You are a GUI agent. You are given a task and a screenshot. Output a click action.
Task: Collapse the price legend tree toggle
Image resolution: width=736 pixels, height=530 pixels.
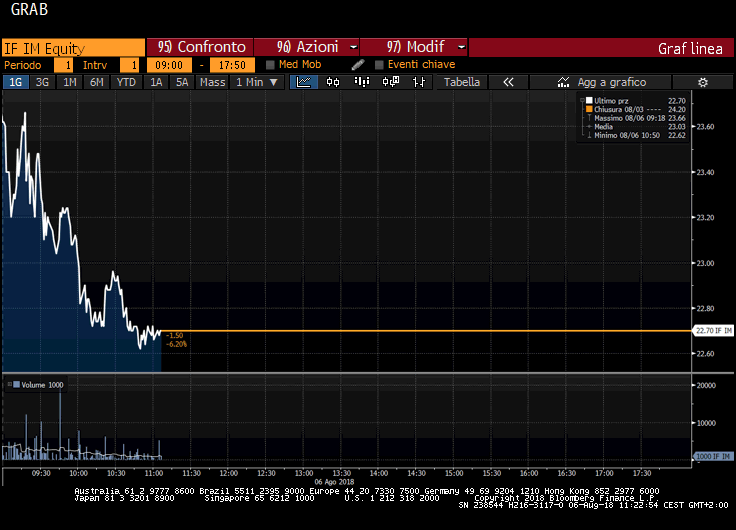[582, 100]
